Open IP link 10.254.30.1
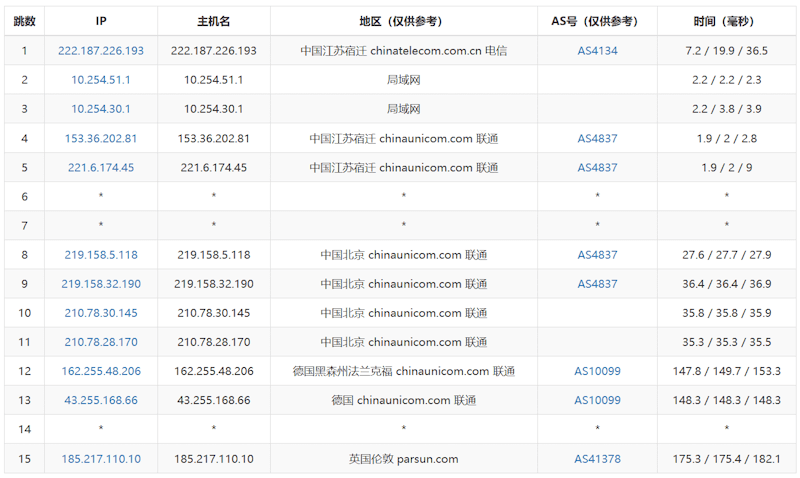The width and height of the screenshot is (800, 478). point(101,109)
